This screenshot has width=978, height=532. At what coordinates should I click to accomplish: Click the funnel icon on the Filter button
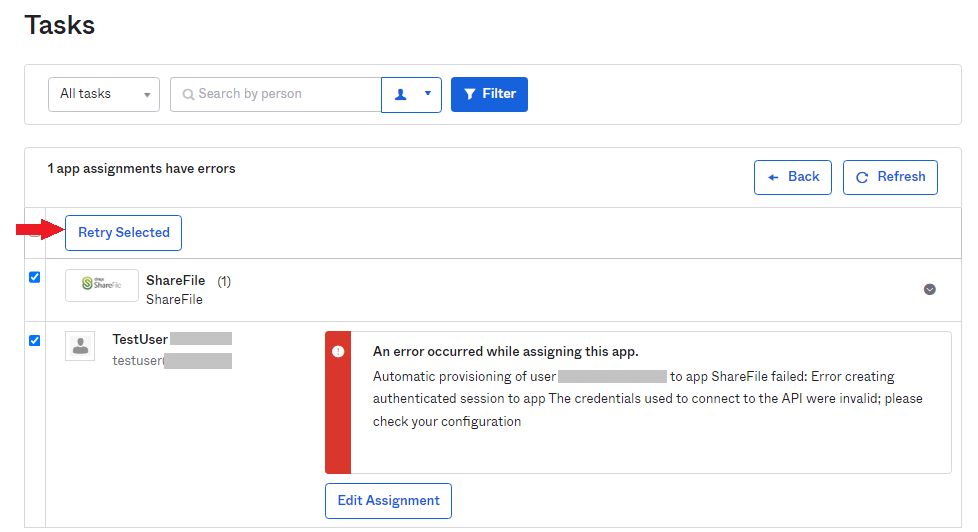[470, 94]
